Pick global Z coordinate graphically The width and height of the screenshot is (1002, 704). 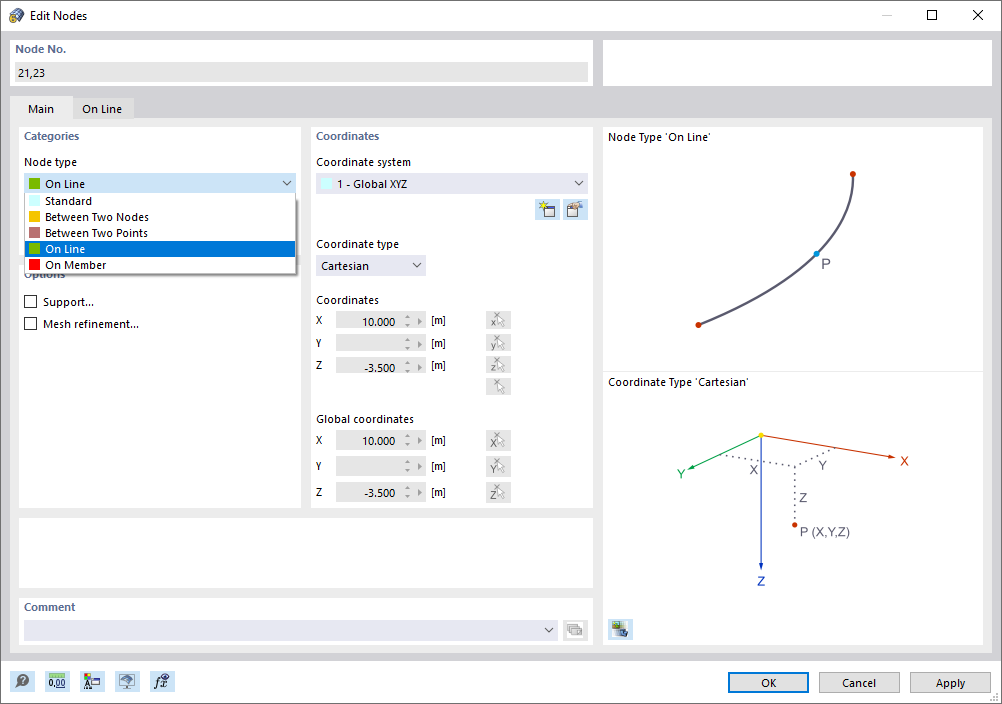click(498, 493)
